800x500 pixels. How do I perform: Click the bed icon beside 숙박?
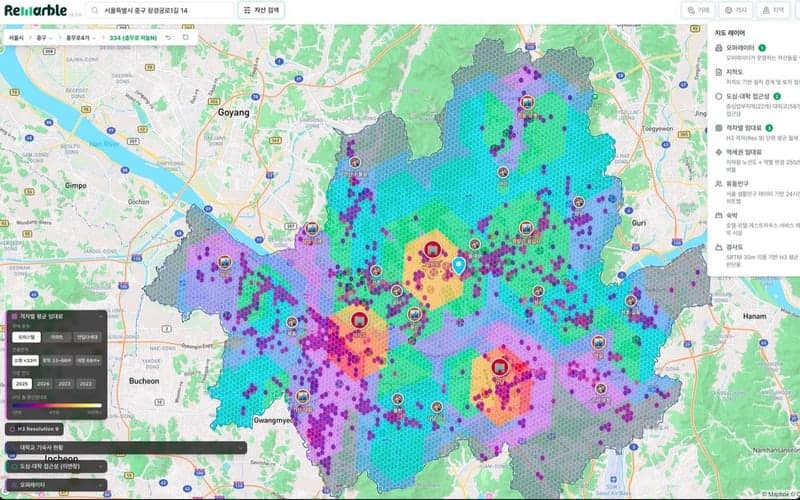point(719,215)
